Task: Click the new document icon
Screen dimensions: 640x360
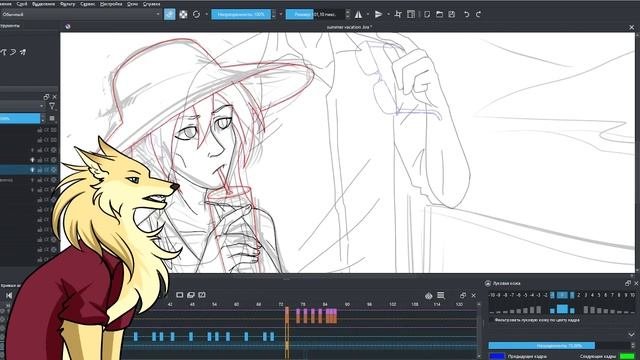Action: point(427,14)
